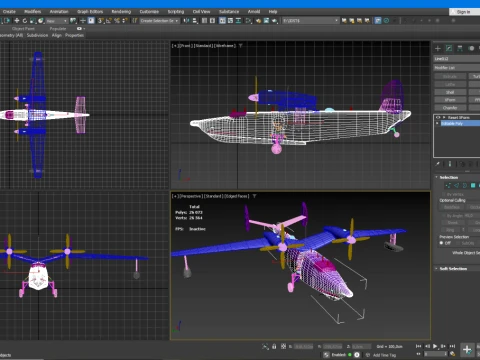480x360 pixels.
Task: Open the project path dropdown in toolbar
Action: pos(310,21)
